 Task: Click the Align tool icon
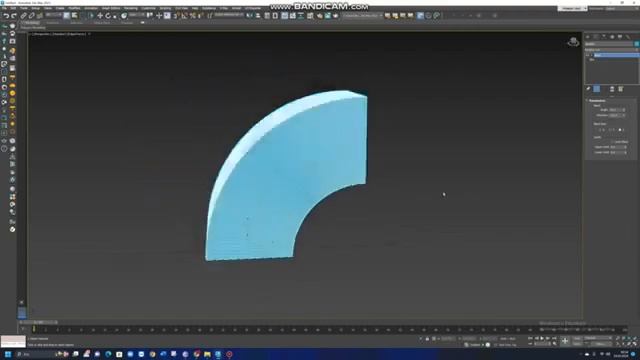258,16
